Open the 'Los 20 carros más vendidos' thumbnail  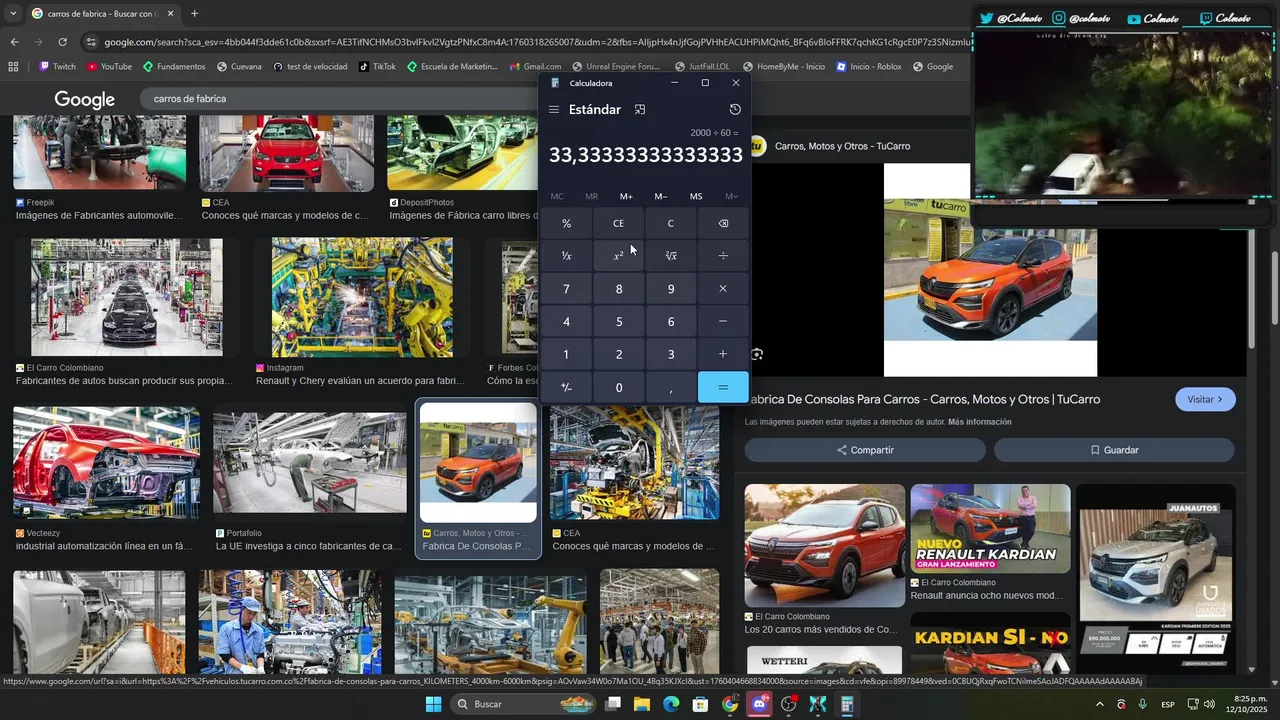pos(824,545)
